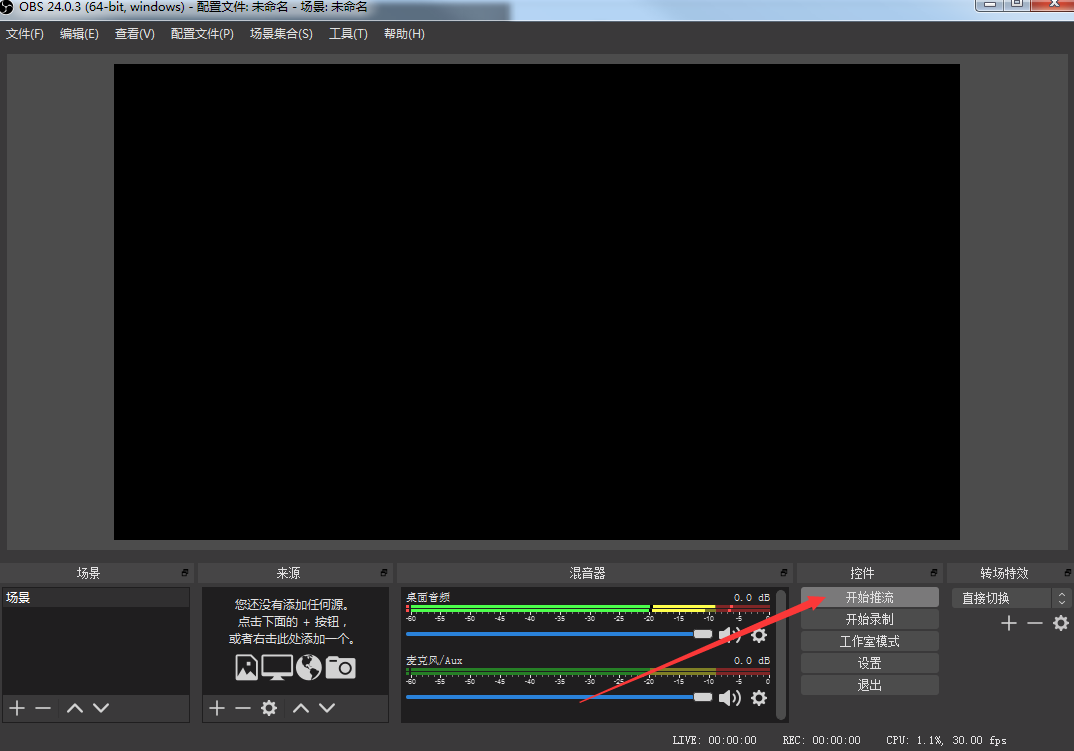The image size is (1074, 751).
Task: Click the REC: 00:00:00 status
Action: (x=821, y=740)
